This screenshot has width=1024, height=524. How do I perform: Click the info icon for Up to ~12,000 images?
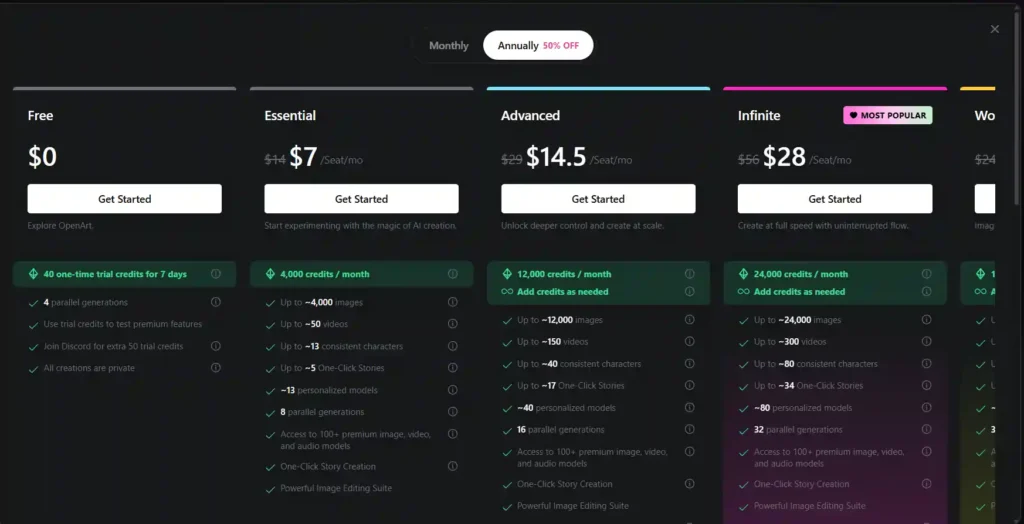coord(690,319)
